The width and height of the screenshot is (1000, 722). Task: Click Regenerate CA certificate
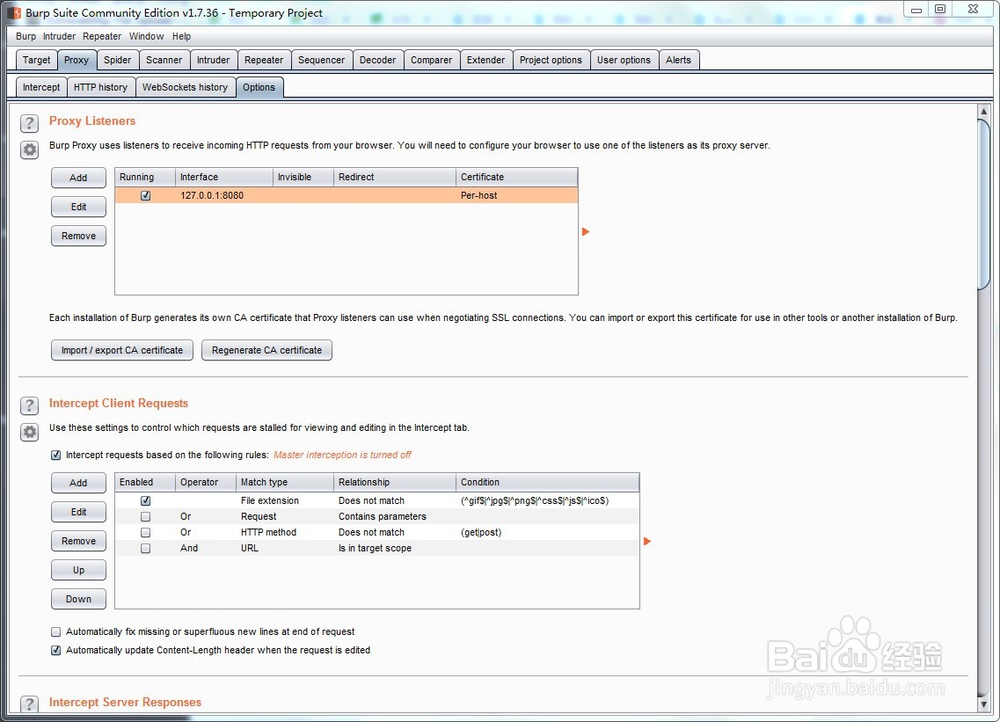tap(267, 350)
